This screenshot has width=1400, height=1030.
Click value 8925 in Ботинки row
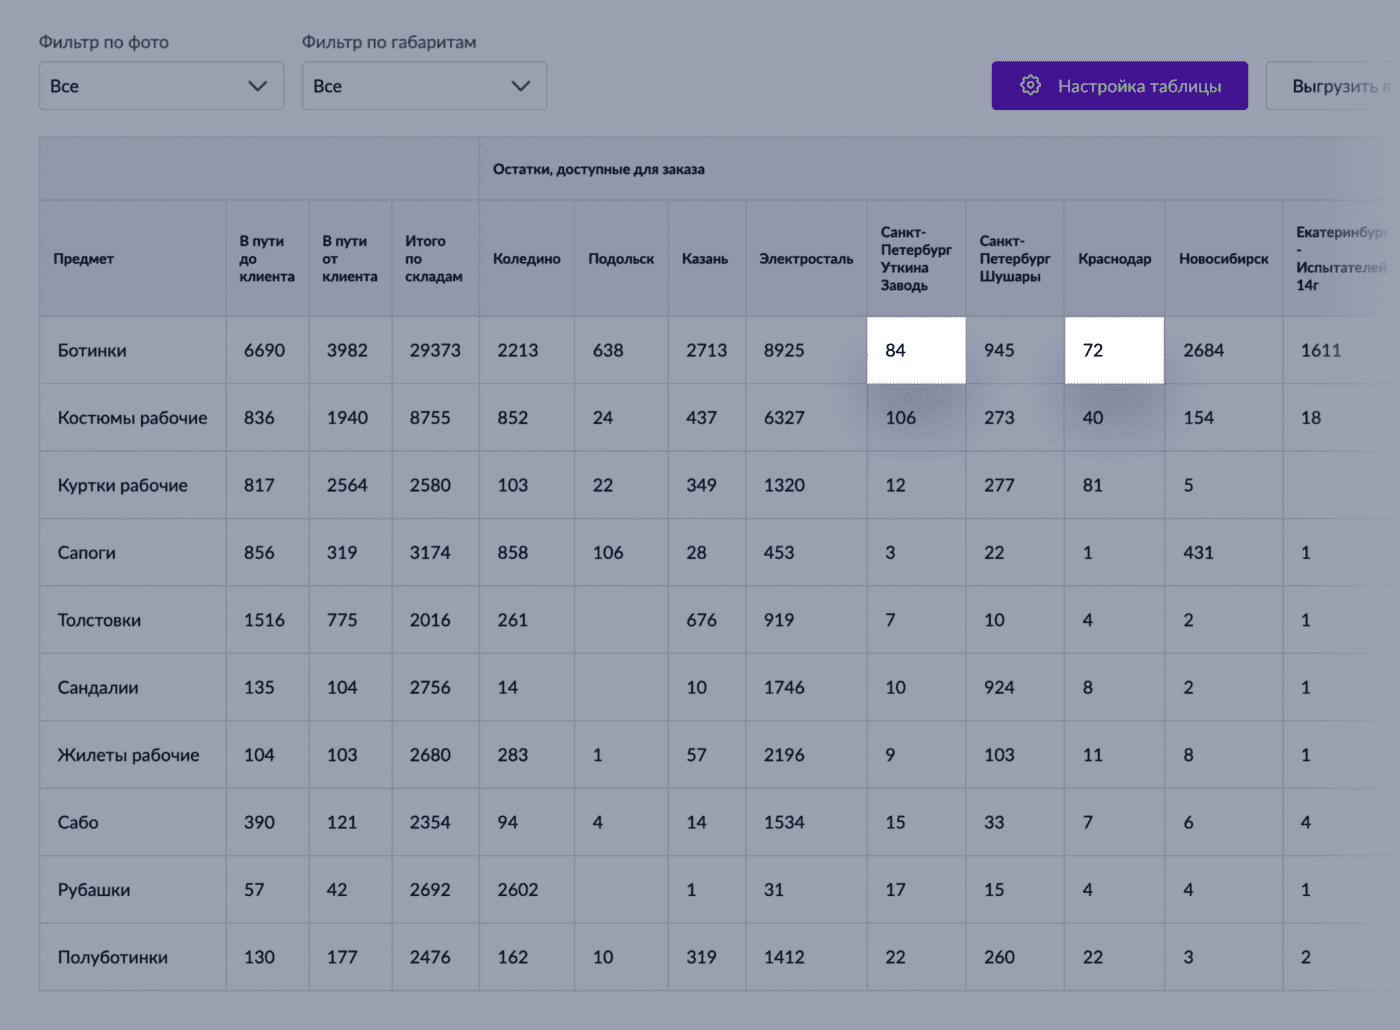pos(784,350)
